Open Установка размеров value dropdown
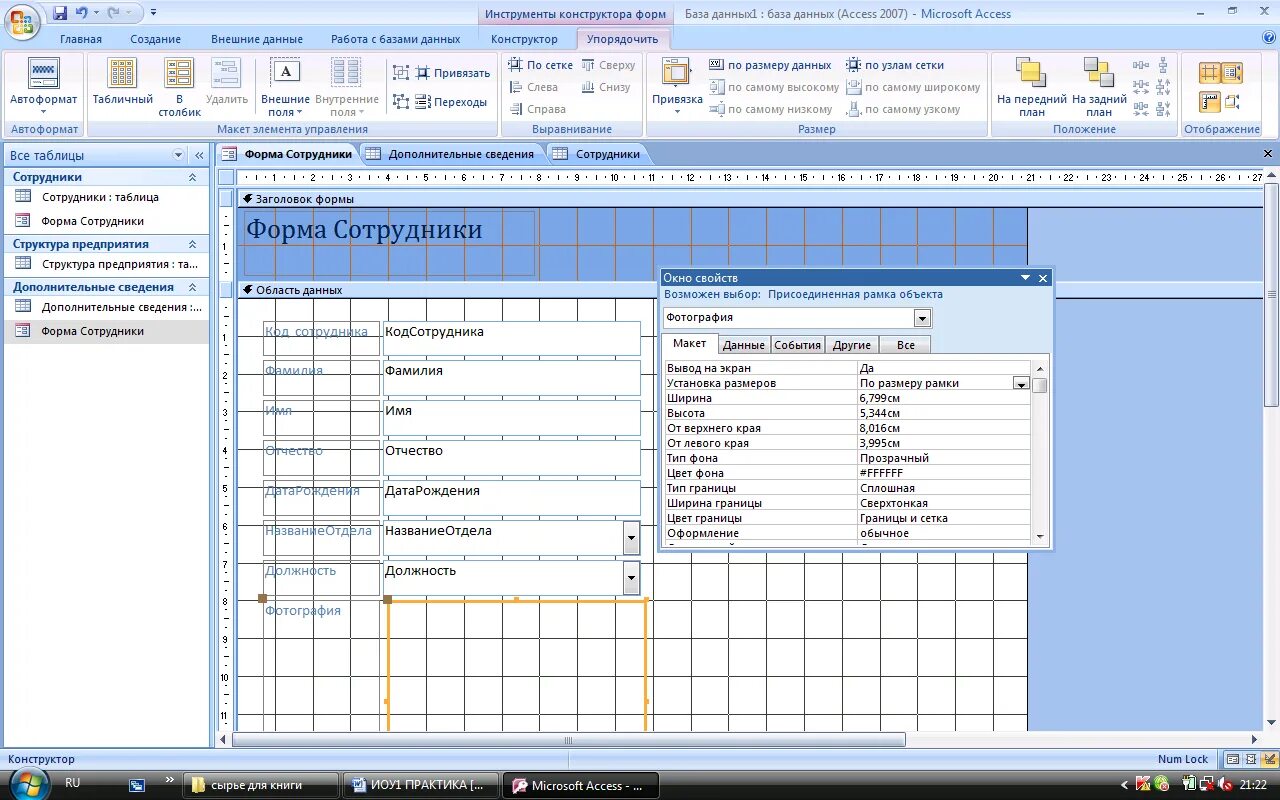 [1021, 384]
